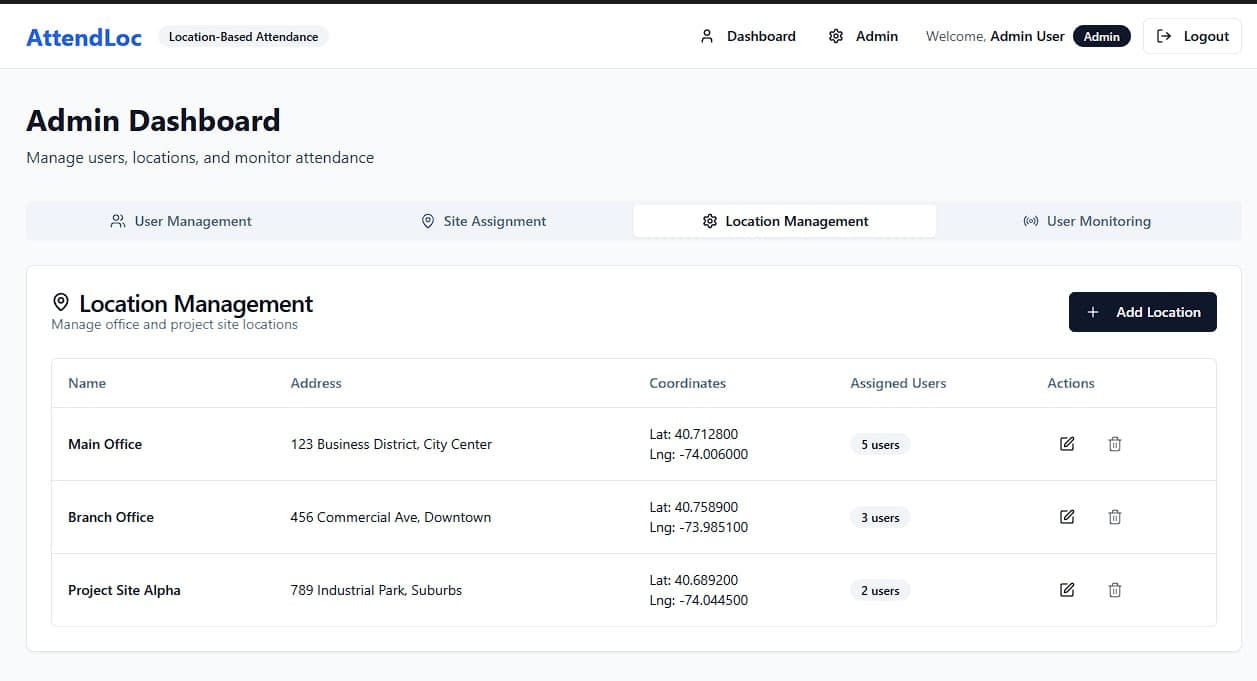
Task: Click the Add Location button
Action: click(x=1143, y=312)
